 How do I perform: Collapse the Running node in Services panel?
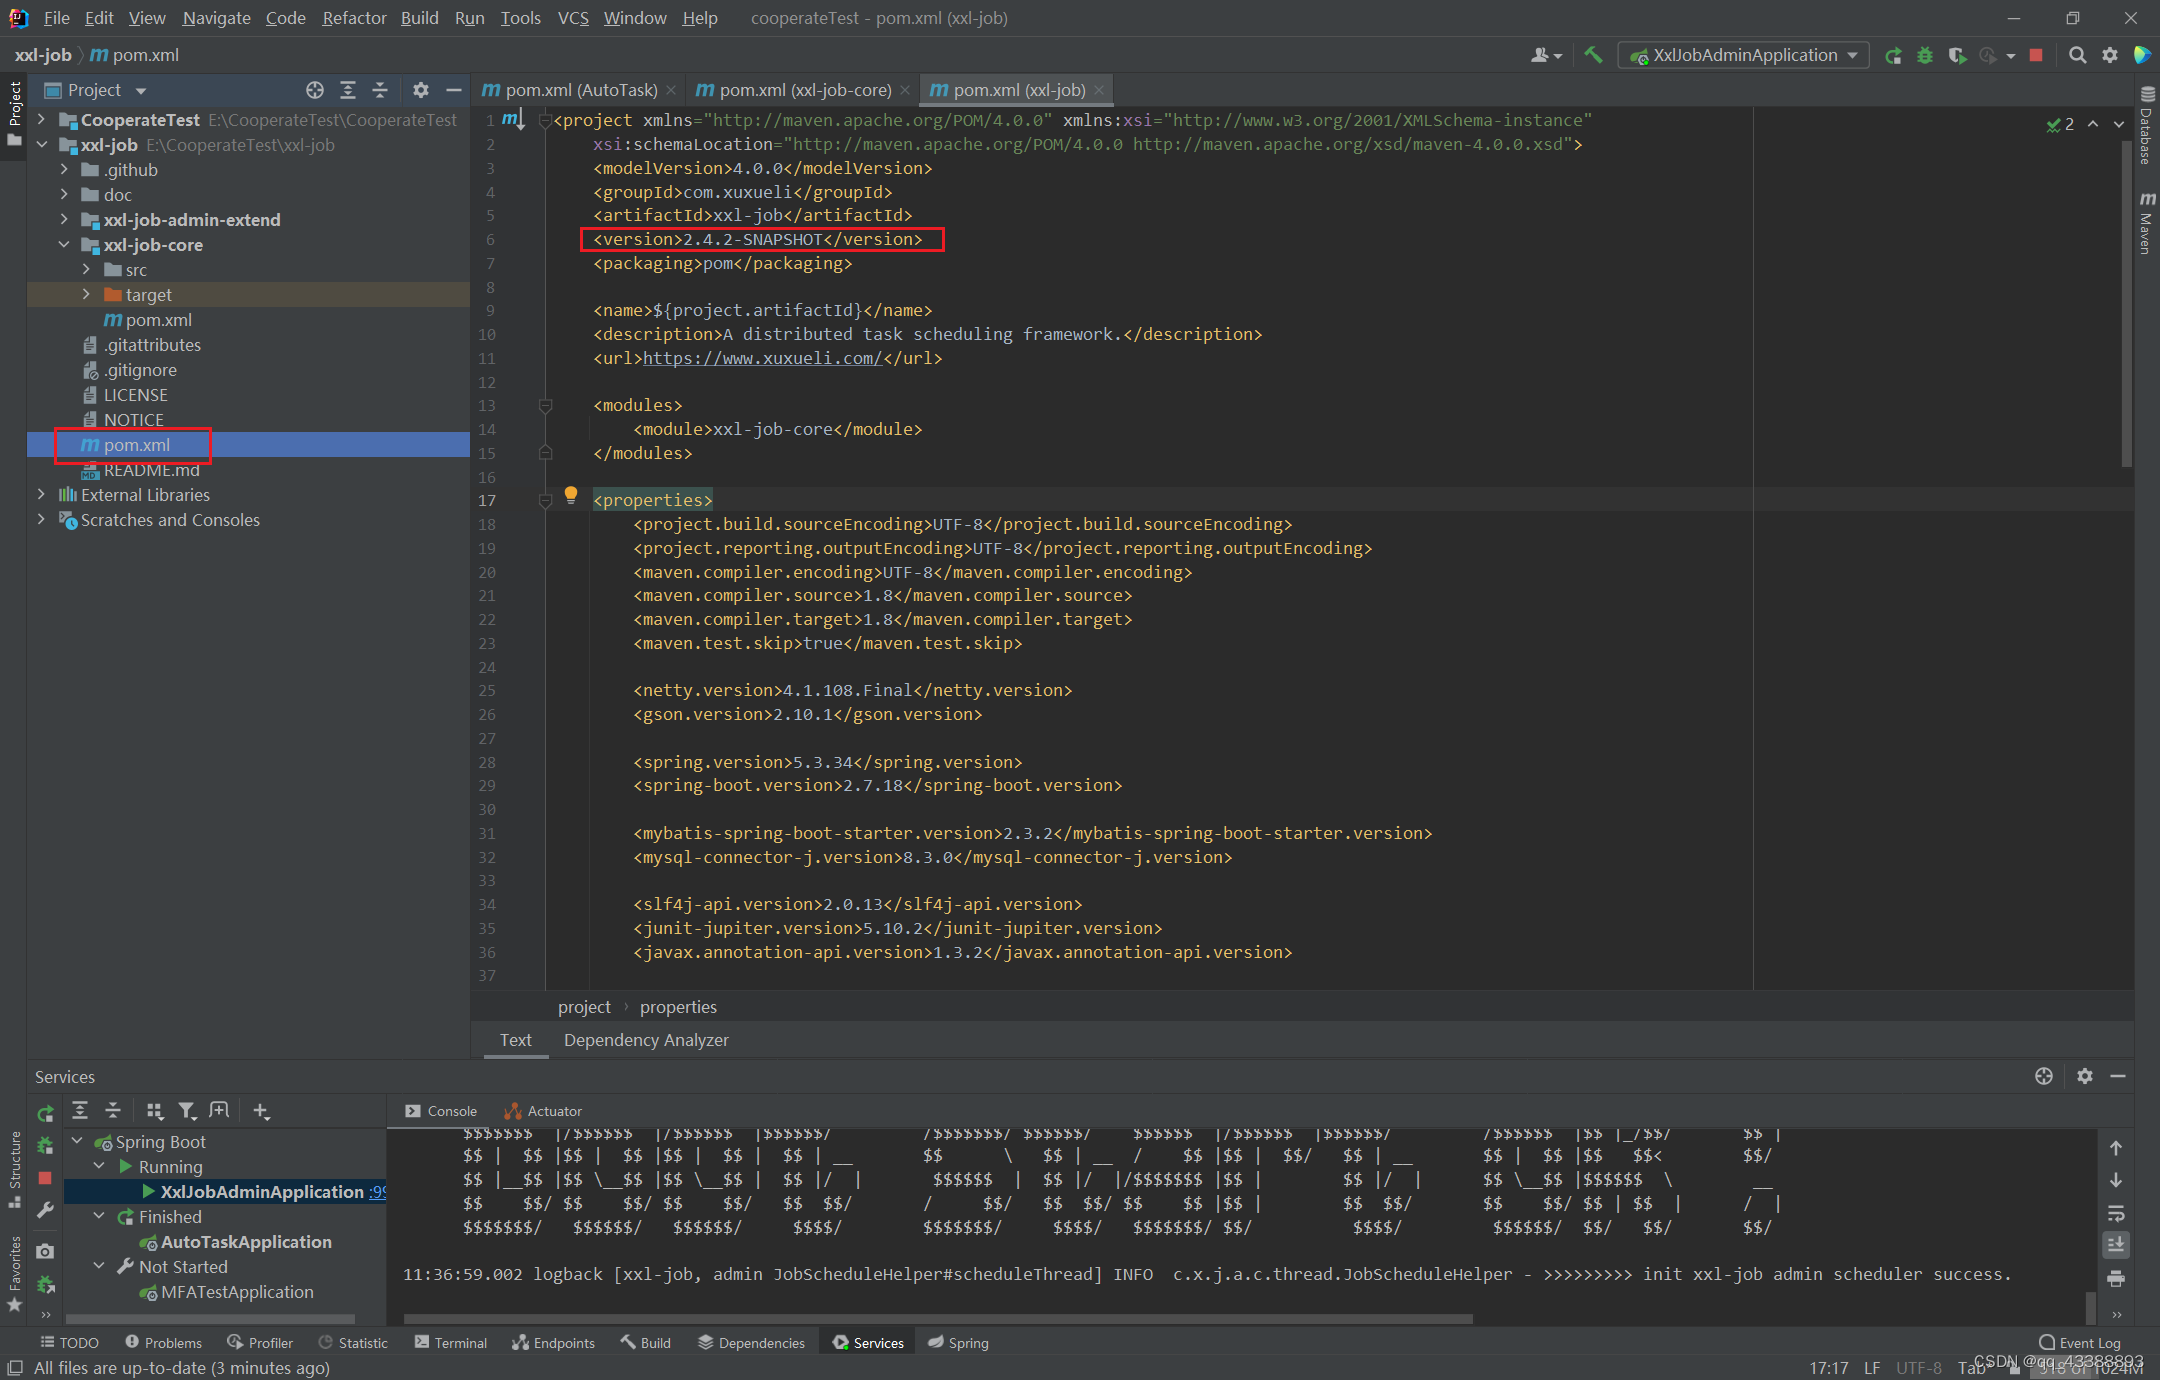99,1166
